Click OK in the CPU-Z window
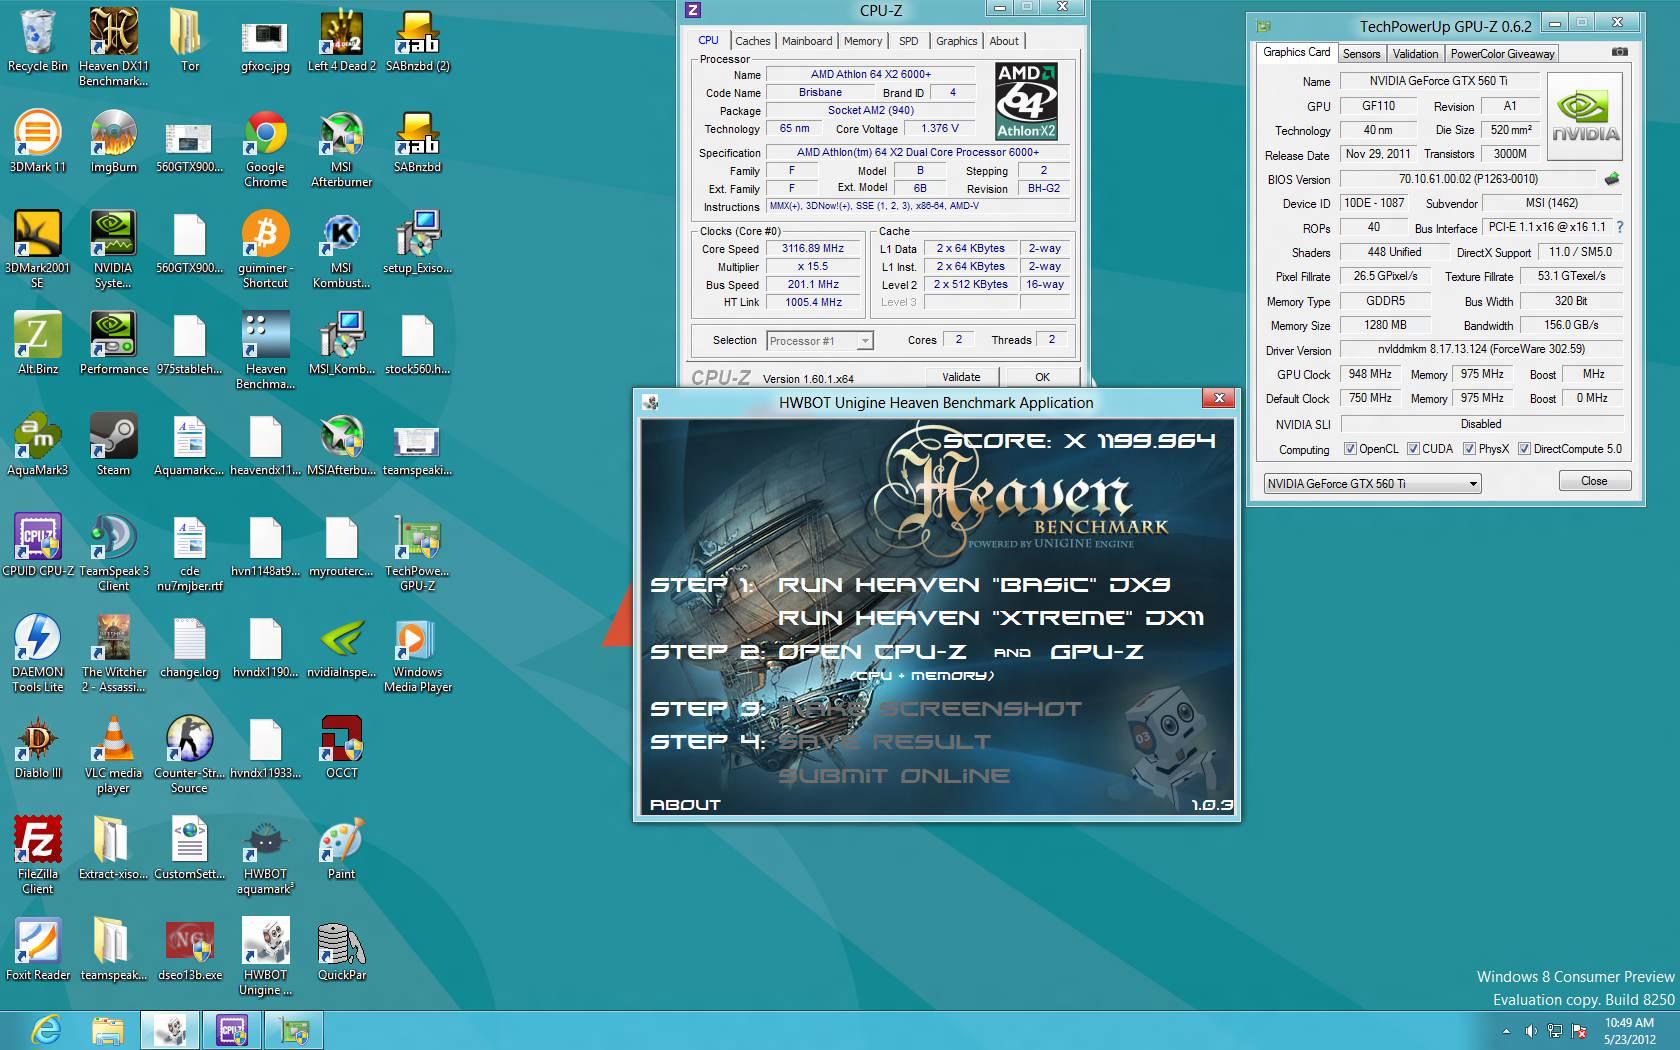The image size is (1680, 1050). (x=1042, y=377)
